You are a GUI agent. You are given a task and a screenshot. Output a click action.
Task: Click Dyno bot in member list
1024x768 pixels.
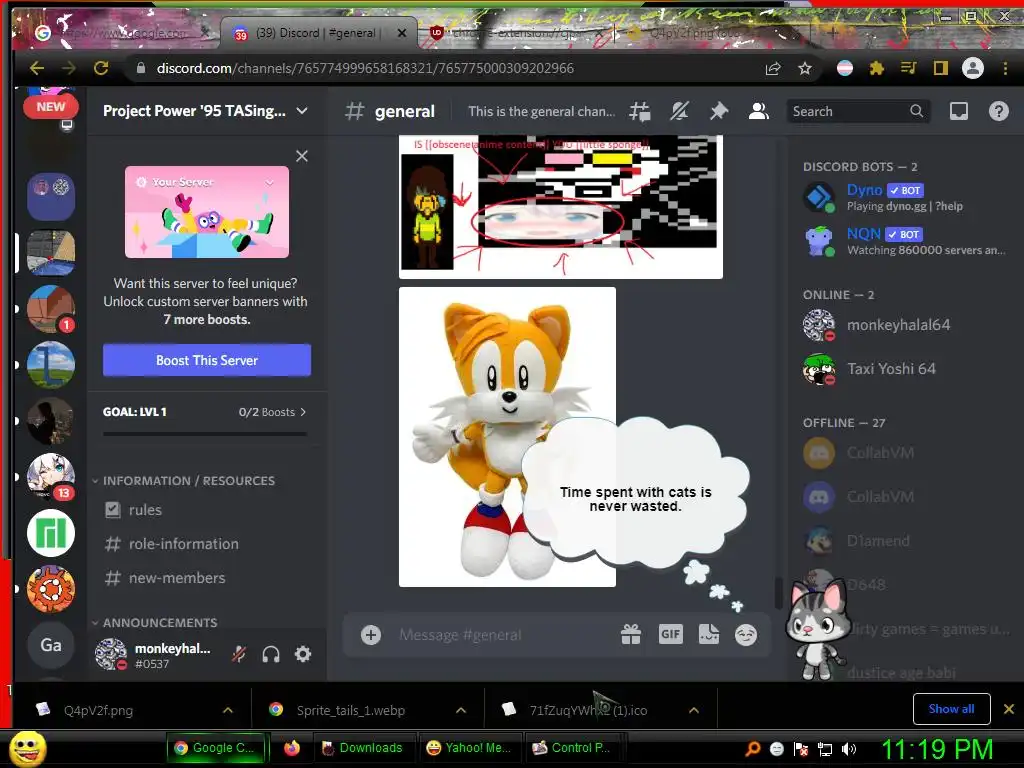point(905,197)
